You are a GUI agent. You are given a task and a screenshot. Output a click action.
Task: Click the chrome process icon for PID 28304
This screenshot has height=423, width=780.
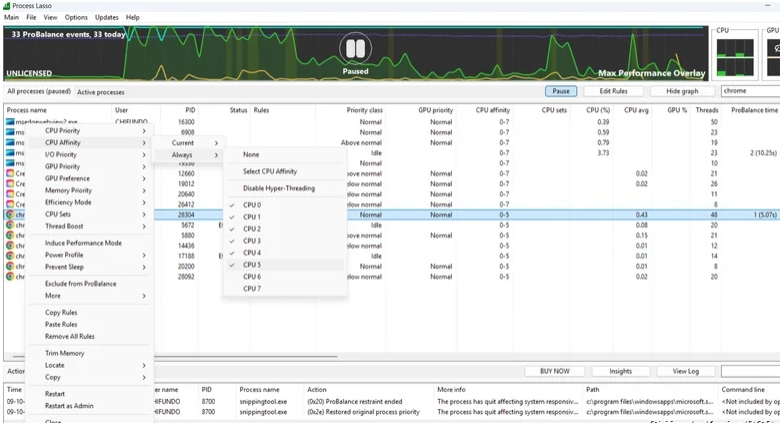point(10,214)
